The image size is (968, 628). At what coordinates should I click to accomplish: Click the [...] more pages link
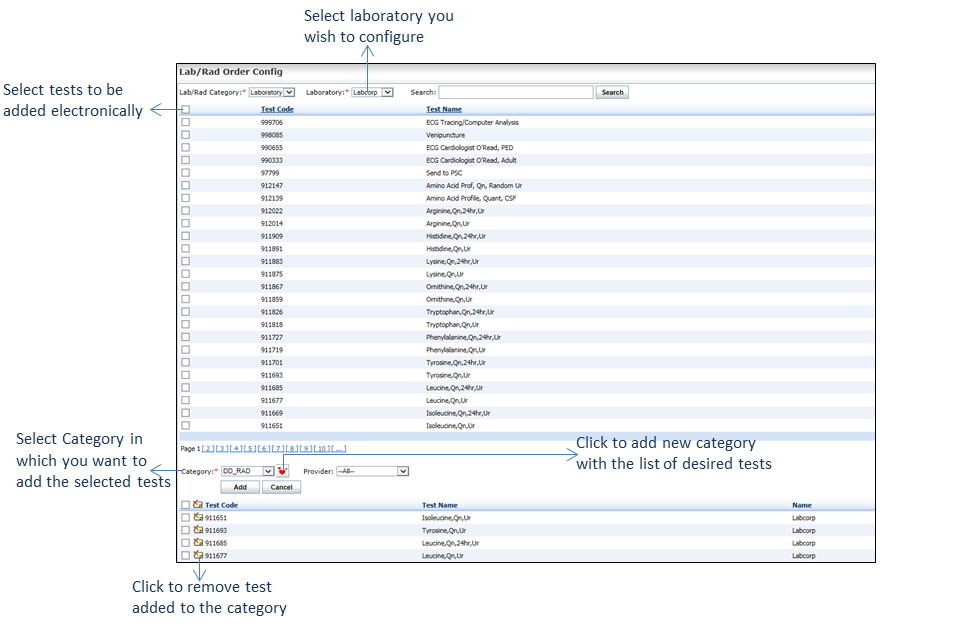339,448
